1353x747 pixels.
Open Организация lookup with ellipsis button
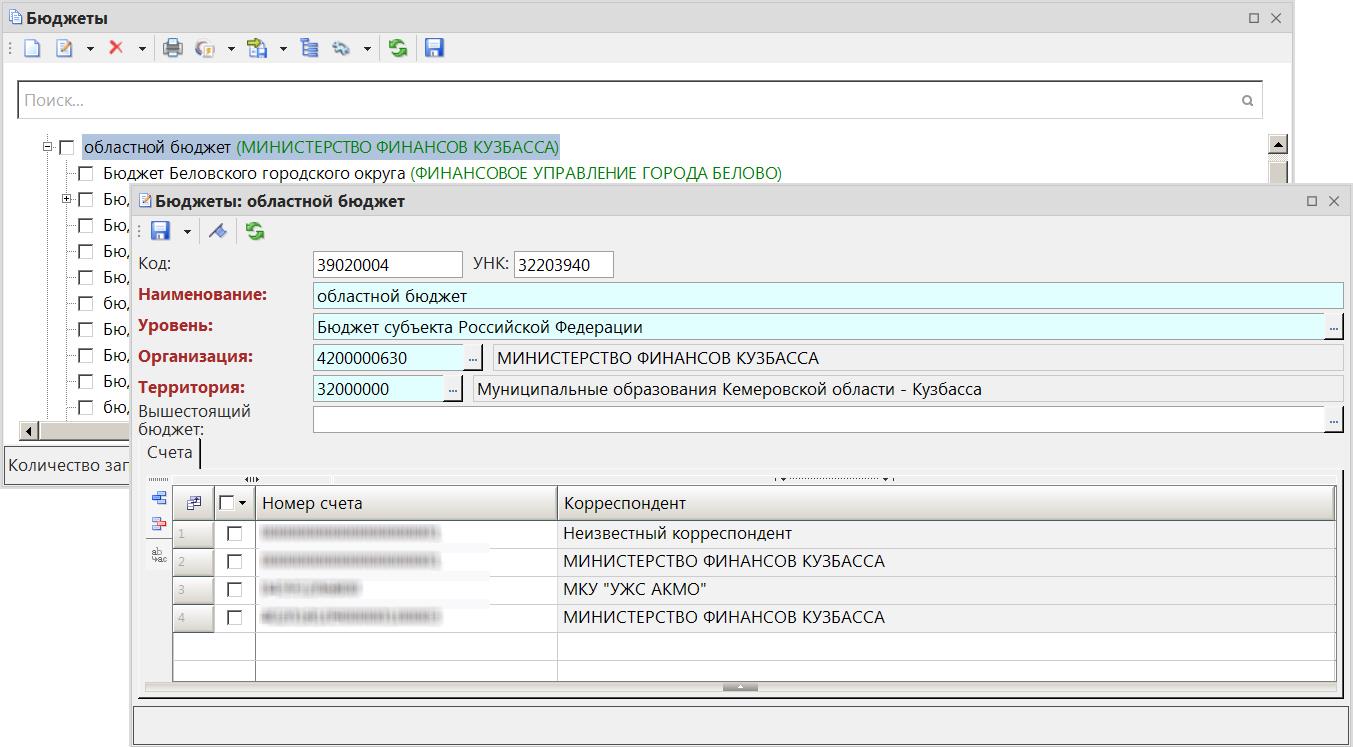pyautogui.click(x=474, y=358)
